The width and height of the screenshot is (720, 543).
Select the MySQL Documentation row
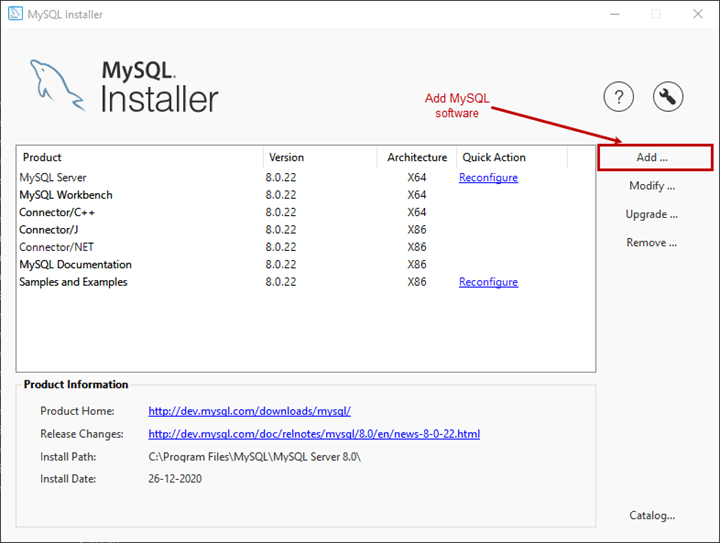[306, 265]
